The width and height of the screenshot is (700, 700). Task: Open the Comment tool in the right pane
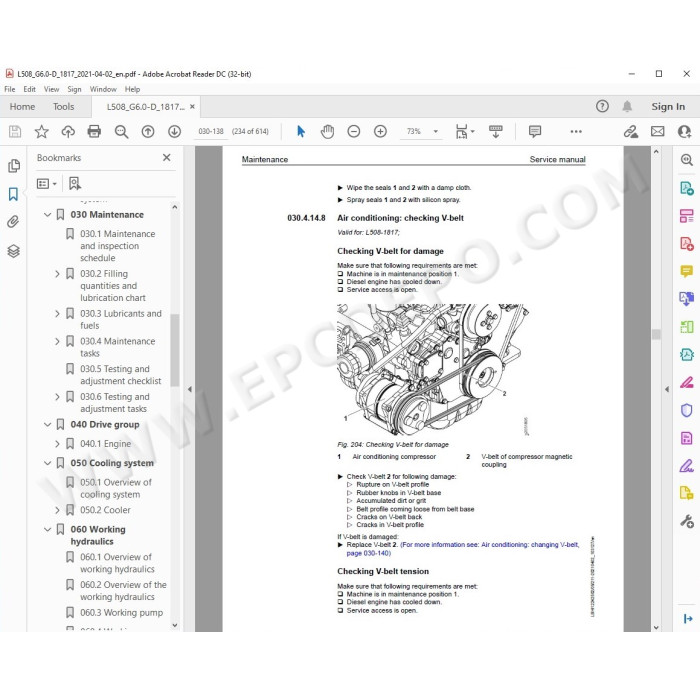click(x=687, y=271)
